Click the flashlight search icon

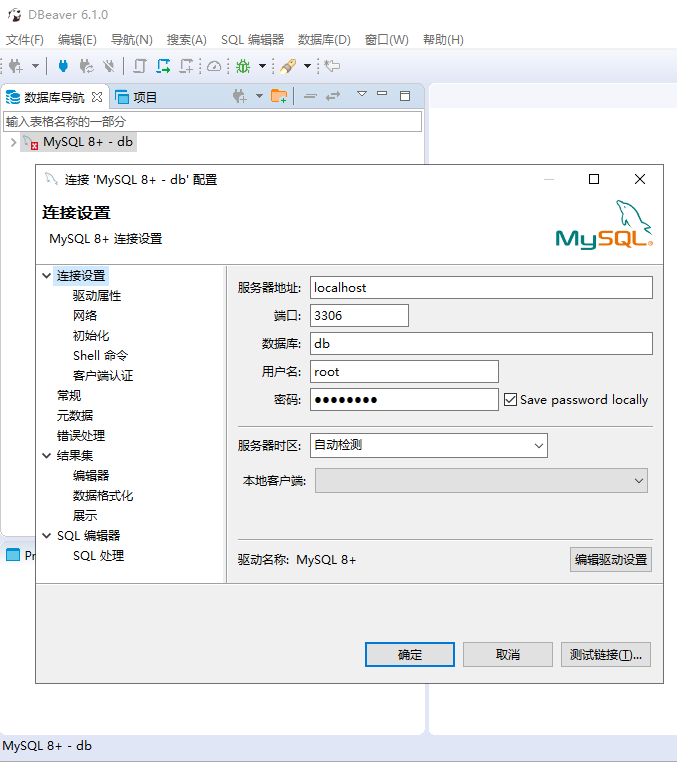288,66
